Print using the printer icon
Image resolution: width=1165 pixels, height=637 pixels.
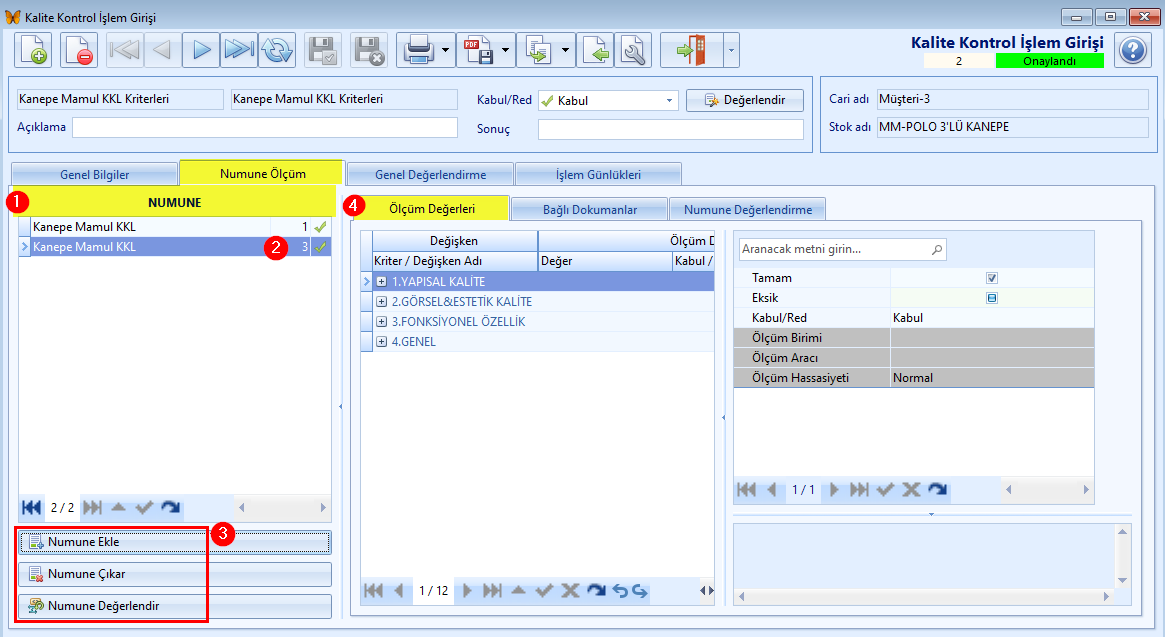click(x=418, y=51)
